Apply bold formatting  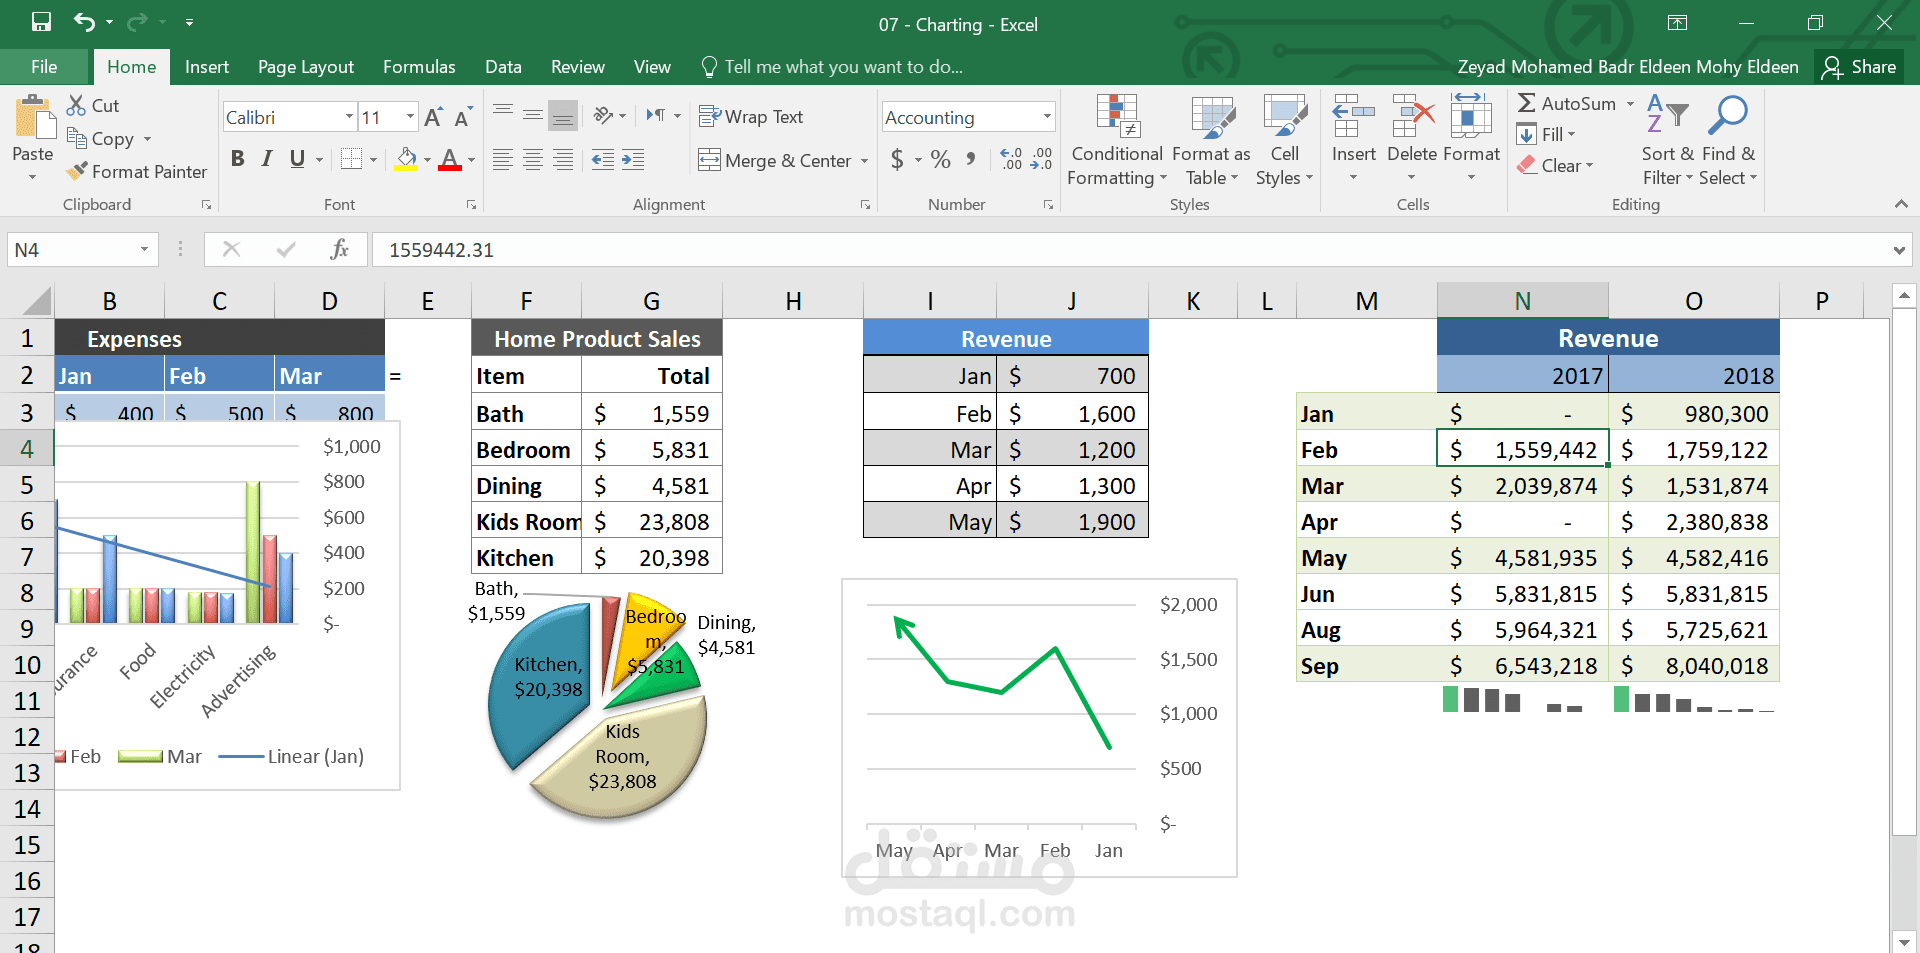point(237,158)
